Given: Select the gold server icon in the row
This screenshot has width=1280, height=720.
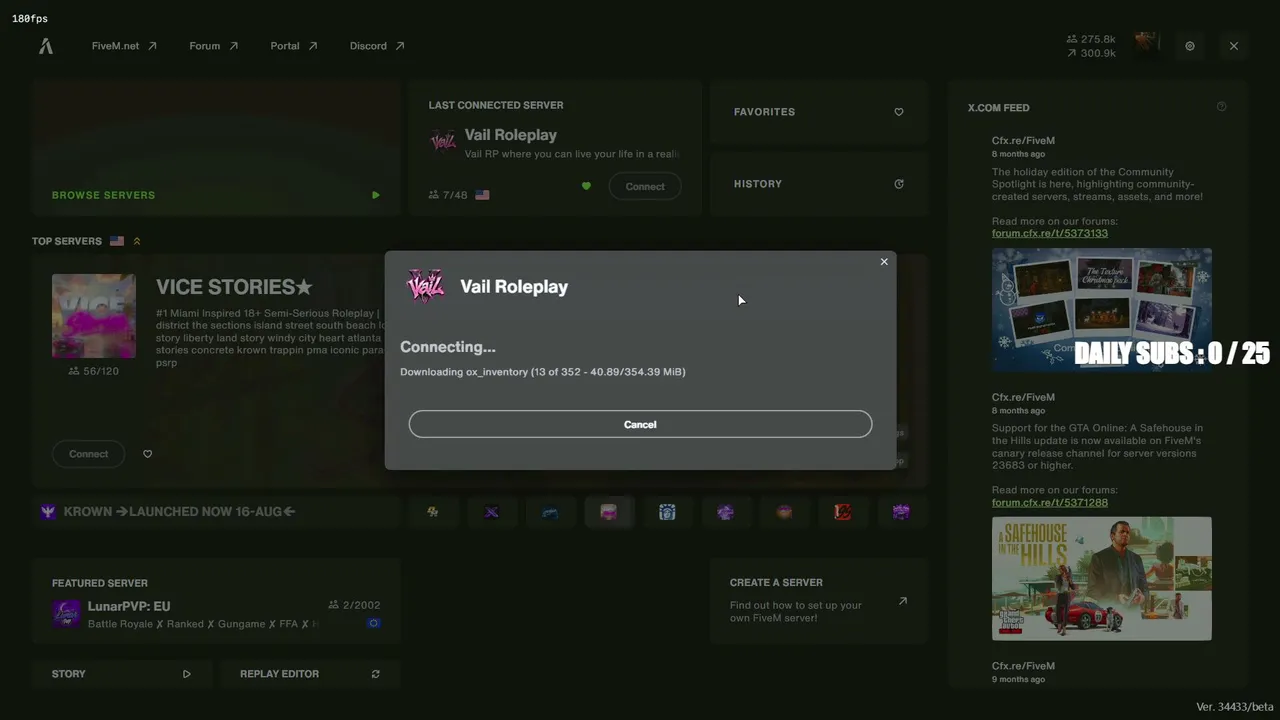Looking at the screenshot, I should (x=433, y=512).
